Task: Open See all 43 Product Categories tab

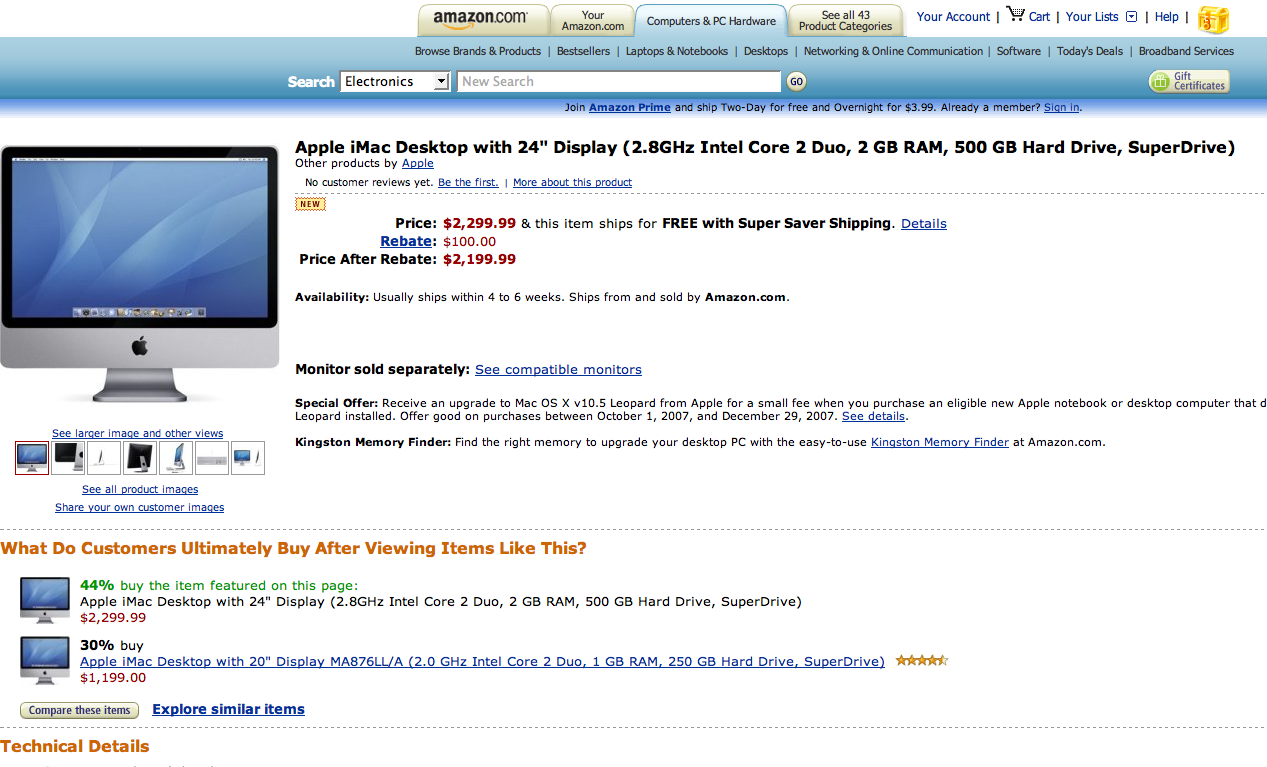Action: tap(845, 21)
